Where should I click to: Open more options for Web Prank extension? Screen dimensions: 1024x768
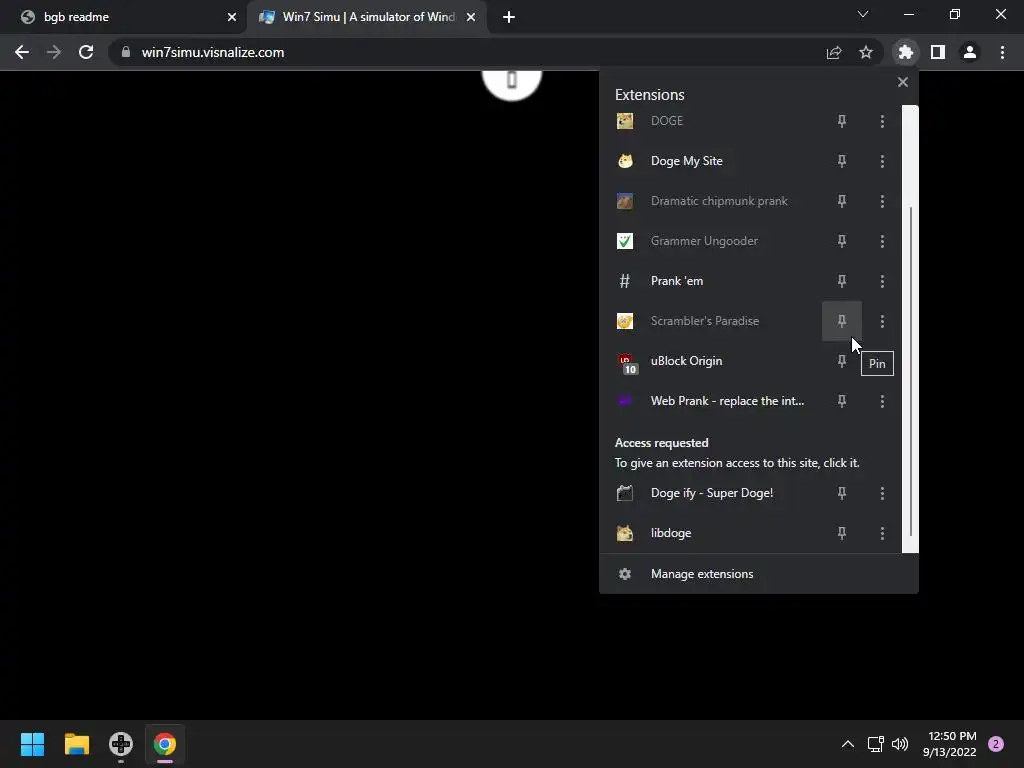click(x=882, y=401)
